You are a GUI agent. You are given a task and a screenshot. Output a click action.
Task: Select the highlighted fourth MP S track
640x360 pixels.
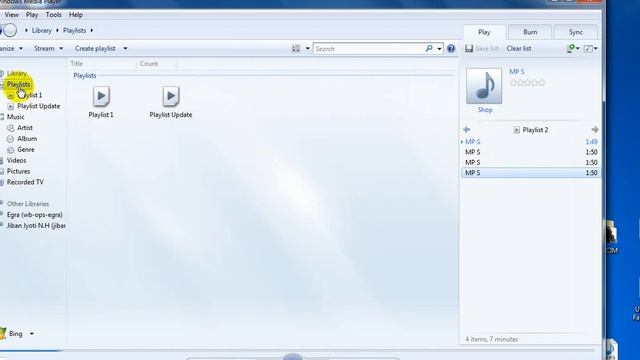coord(531,173)
